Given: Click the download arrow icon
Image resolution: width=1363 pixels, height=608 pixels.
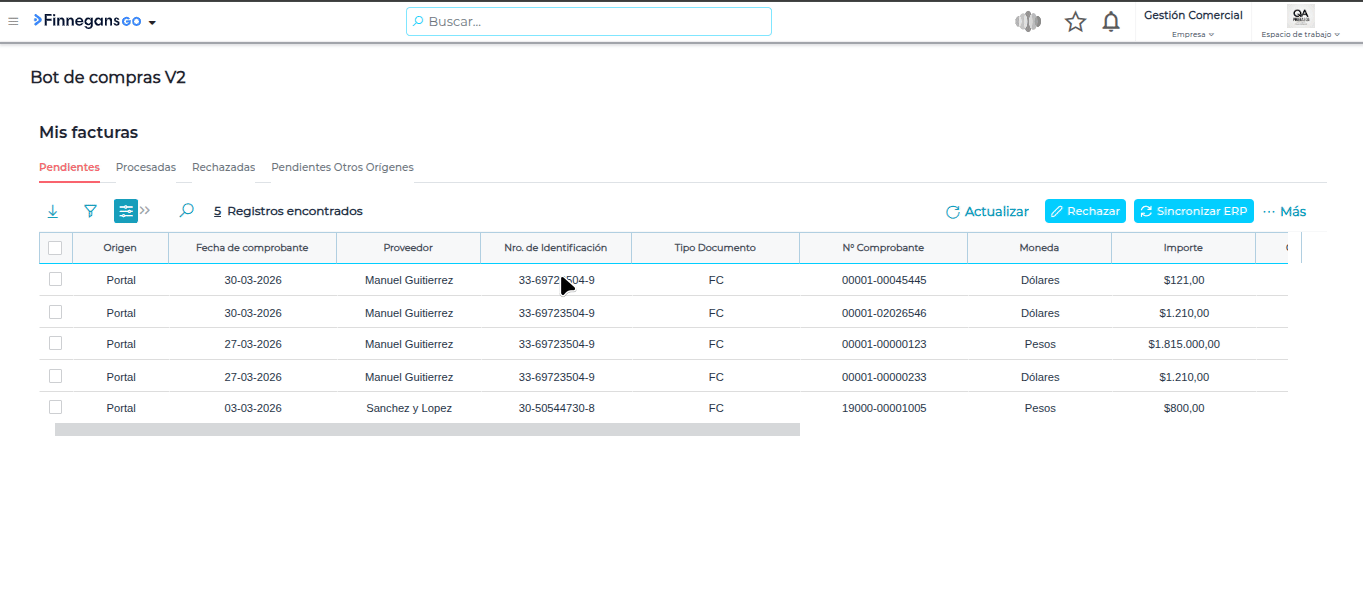Looking at the screenshot, I should coord(53,211).
